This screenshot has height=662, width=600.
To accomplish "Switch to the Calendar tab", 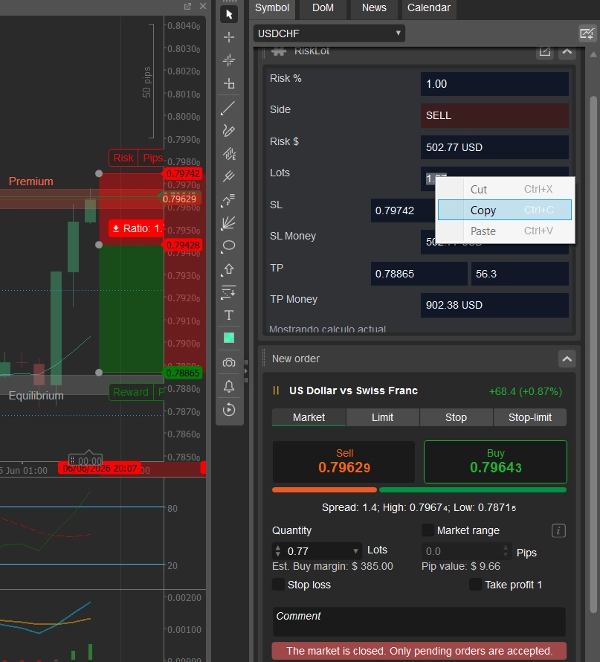I will [x=429, y=8].
